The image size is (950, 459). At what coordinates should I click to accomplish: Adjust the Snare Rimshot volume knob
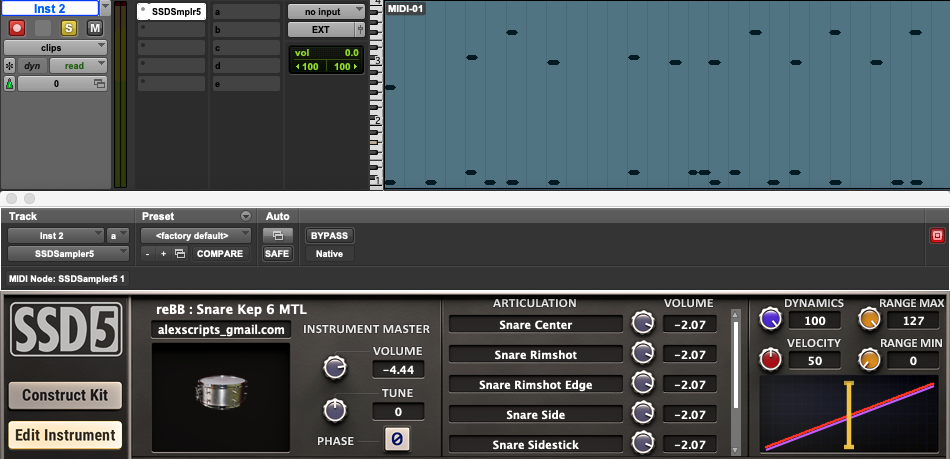(x=643, y=353)
